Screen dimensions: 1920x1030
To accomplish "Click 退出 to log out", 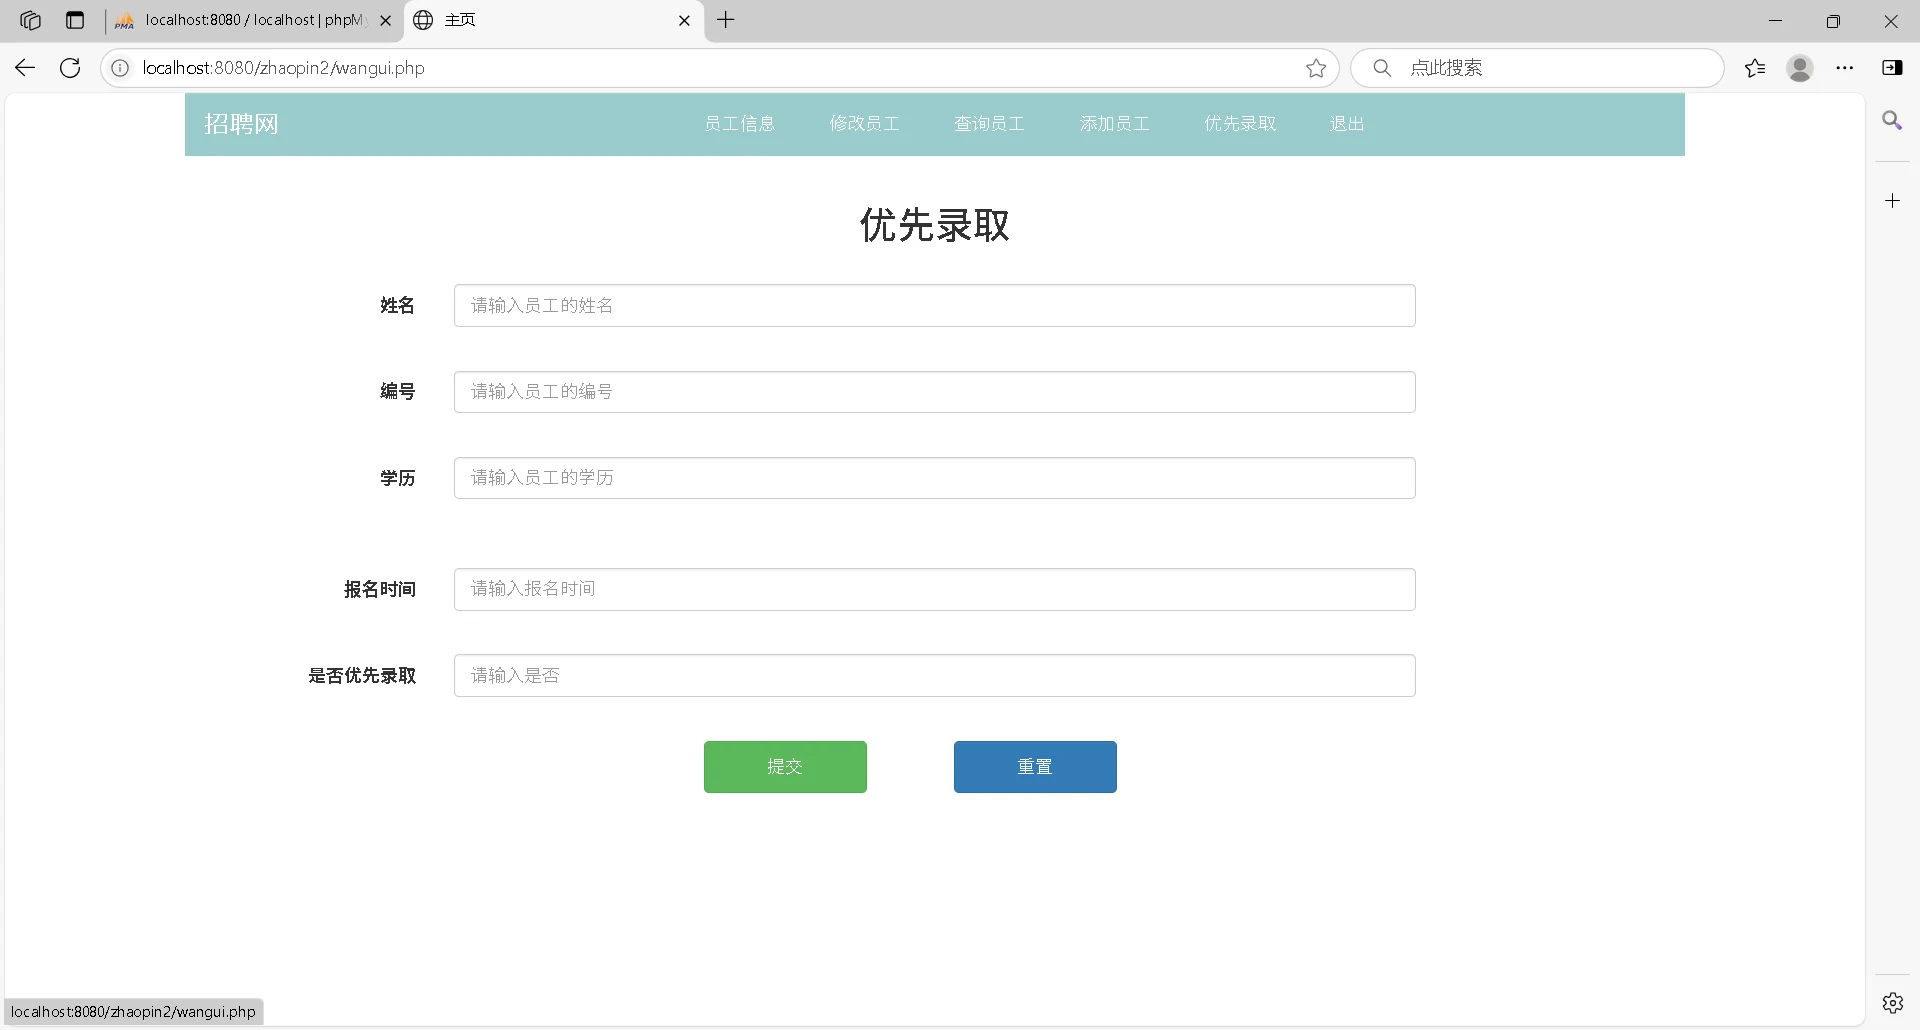I will click(1347, 124).
